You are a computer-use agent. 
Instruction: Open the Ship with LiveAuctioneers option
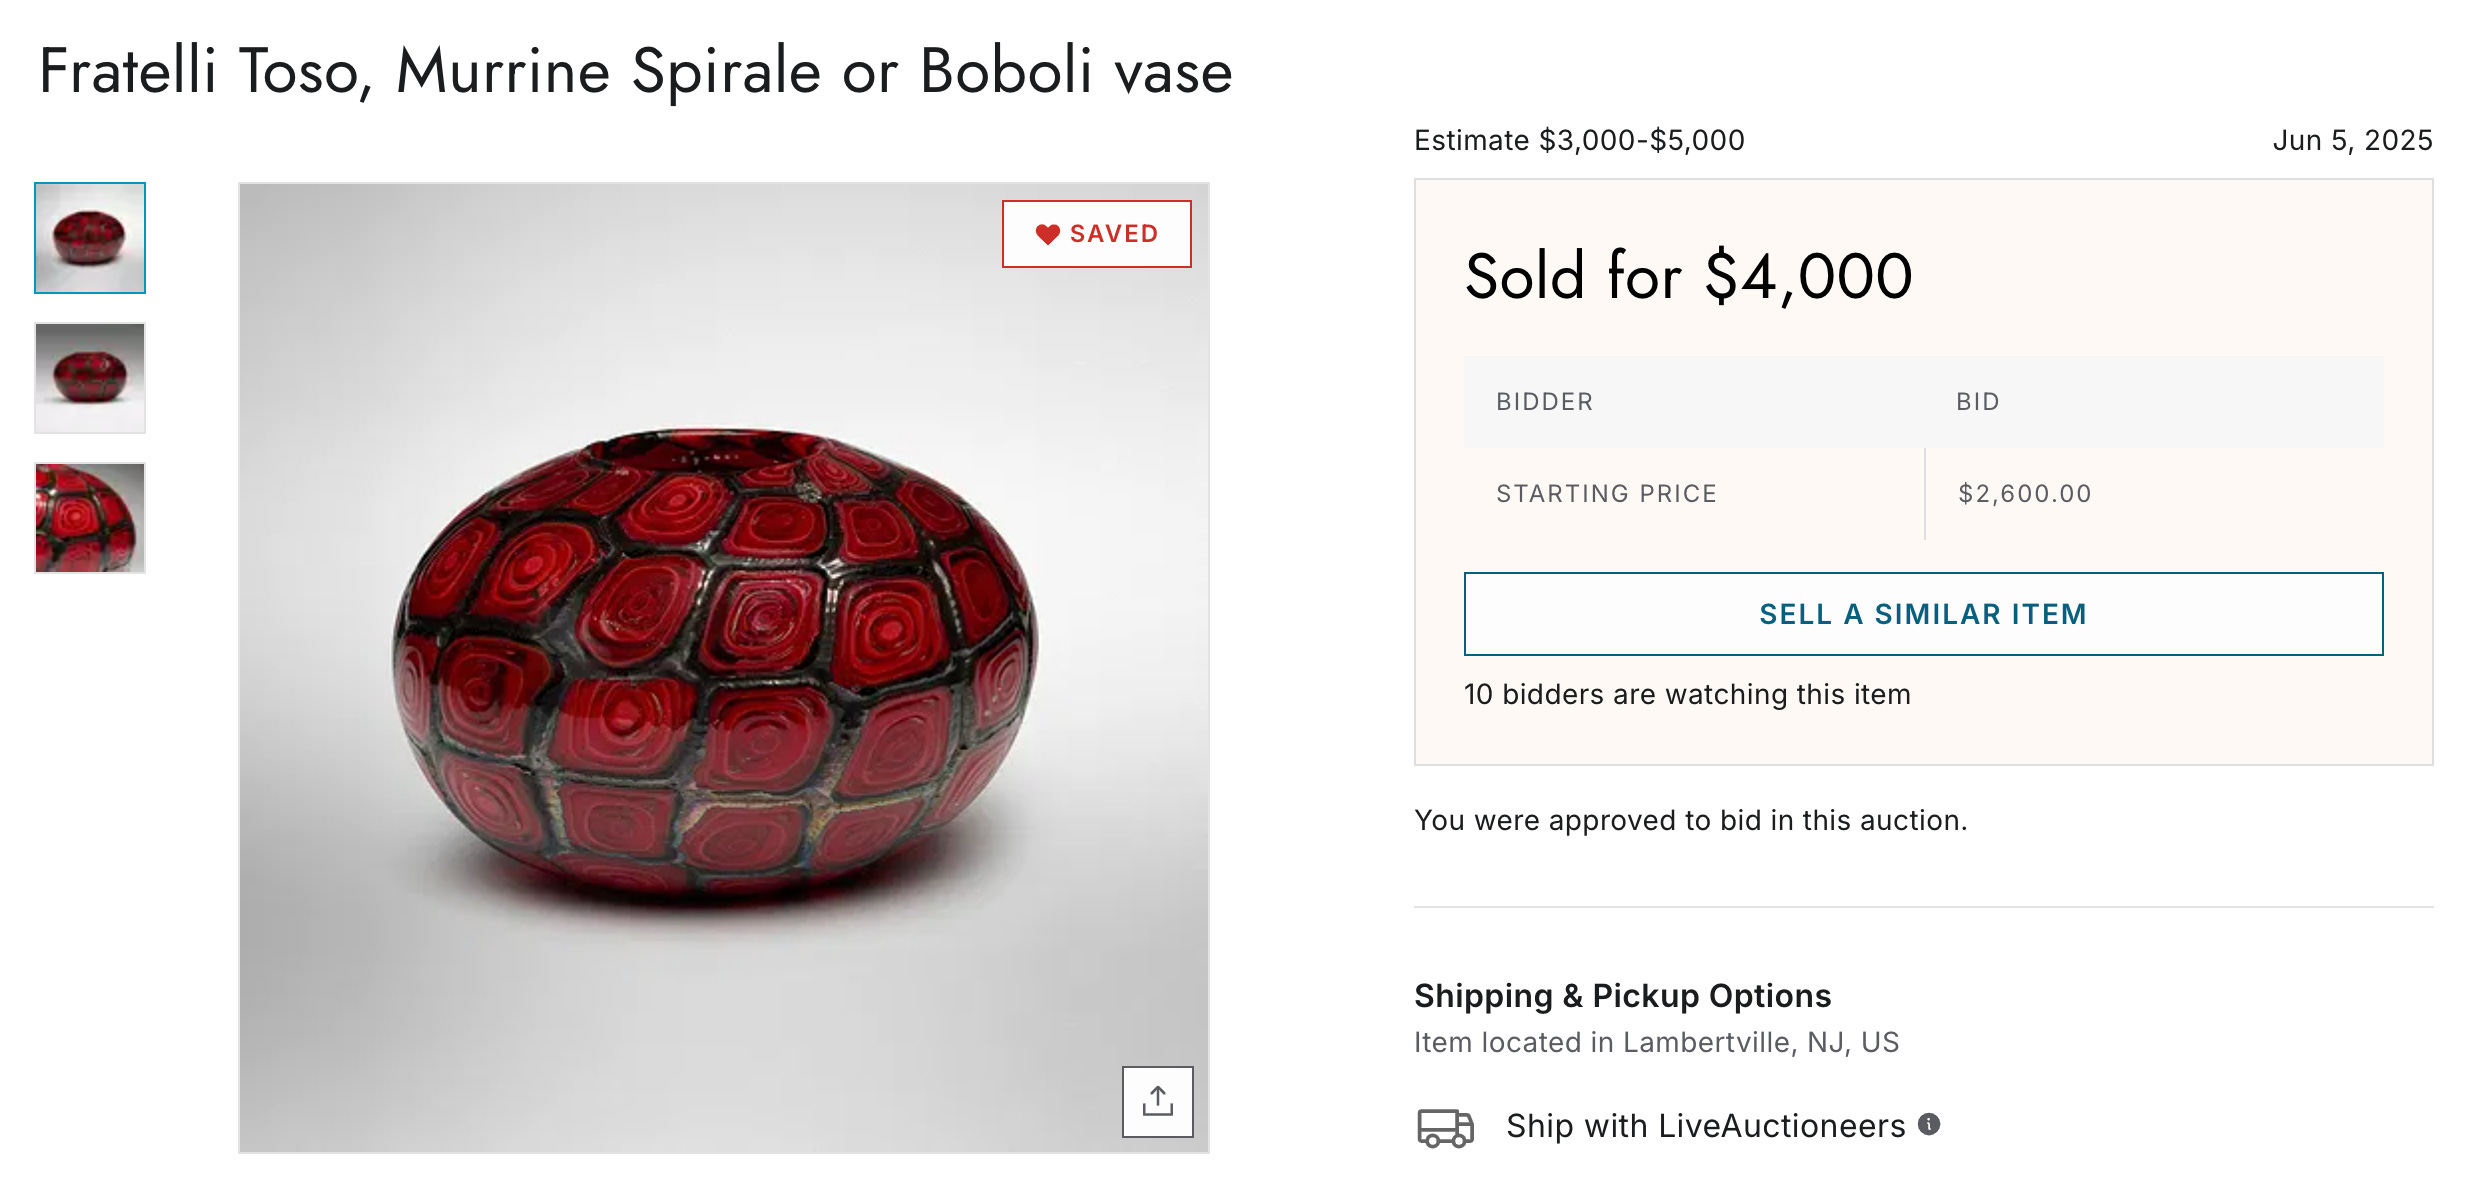pos(1705,1126)
